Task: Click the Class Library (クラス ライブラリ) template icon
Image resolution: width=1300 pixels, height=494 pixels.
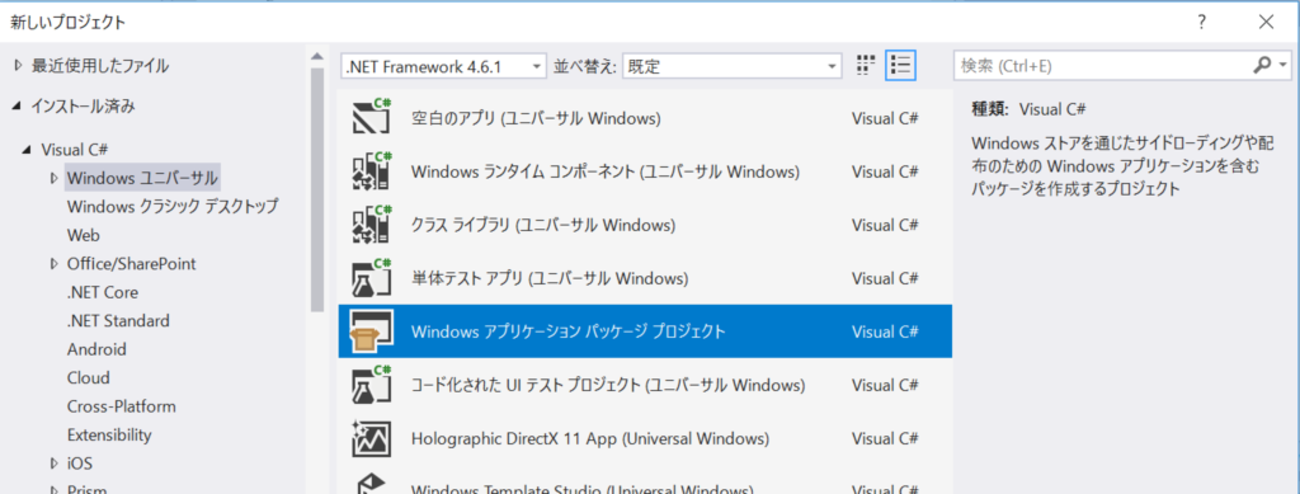Action: [372, 225]
